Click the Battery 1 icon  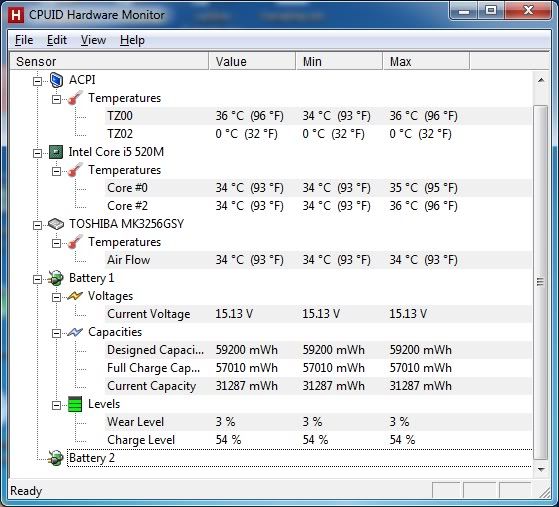[56, 278]
